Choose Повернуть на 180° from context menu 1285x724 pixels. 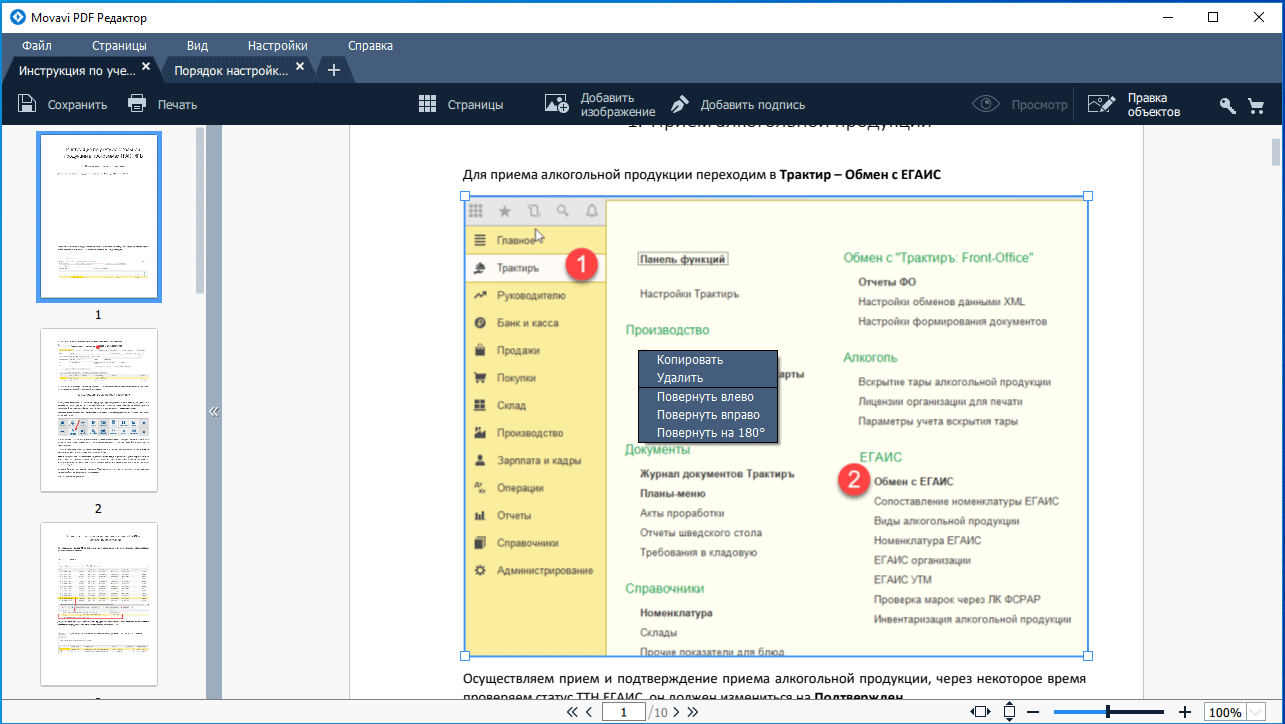point(710,433)
